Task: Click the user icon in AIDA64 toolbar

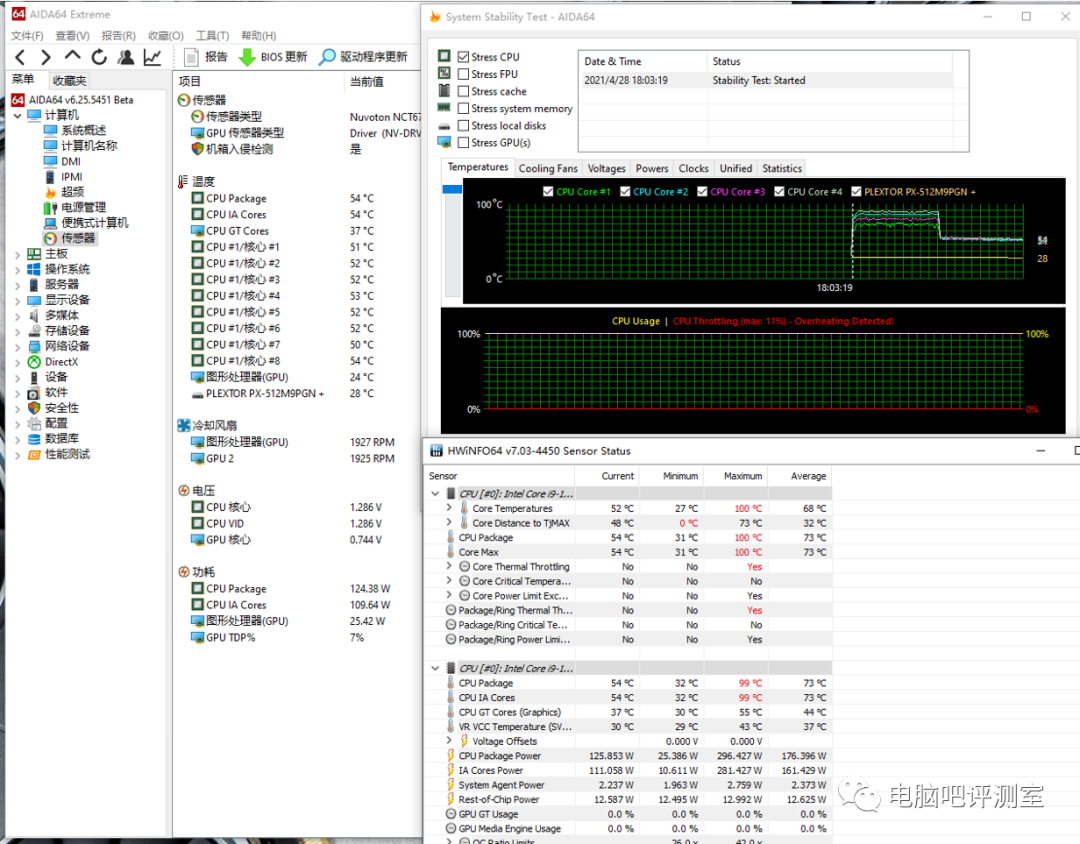Action: (x=126, y=57)
